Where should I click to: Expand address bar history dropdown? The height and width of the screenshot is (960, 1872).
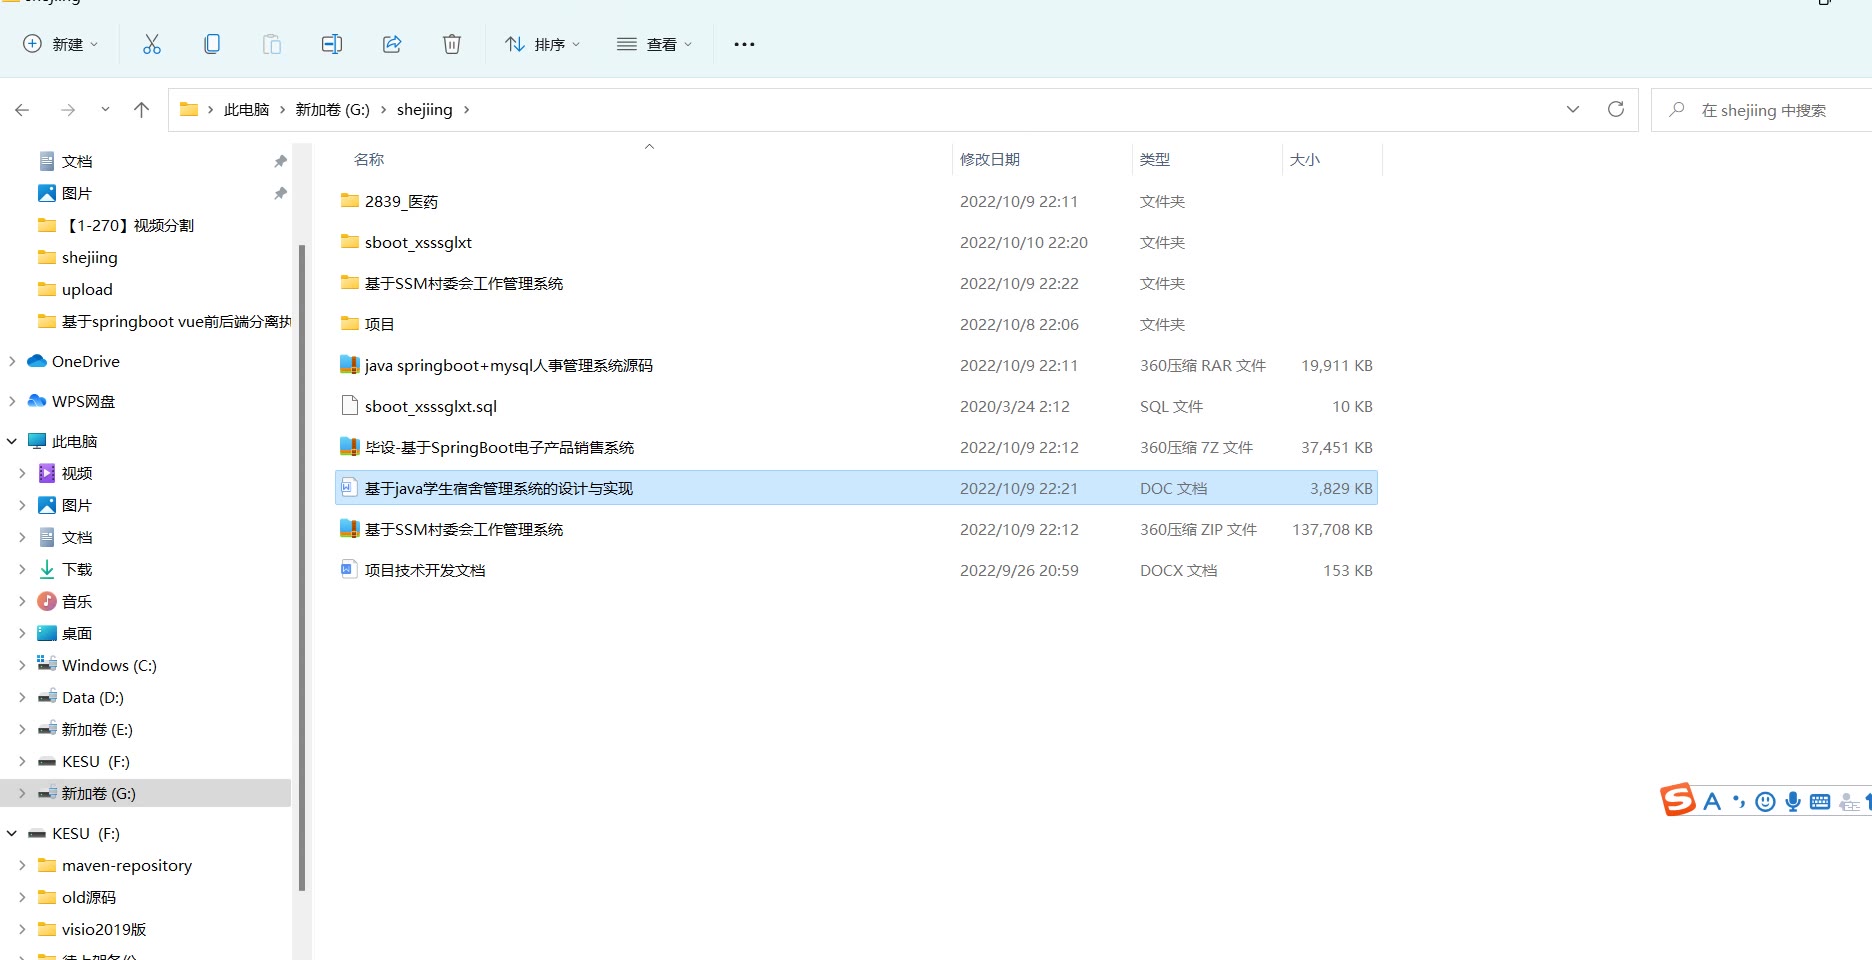click(1573, 109)
